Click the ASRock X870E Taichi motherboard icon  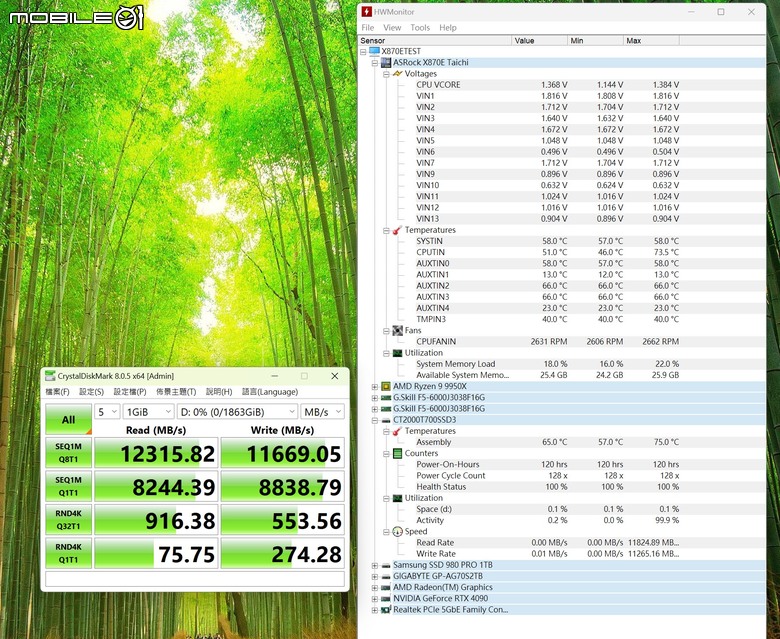point(386,63)
